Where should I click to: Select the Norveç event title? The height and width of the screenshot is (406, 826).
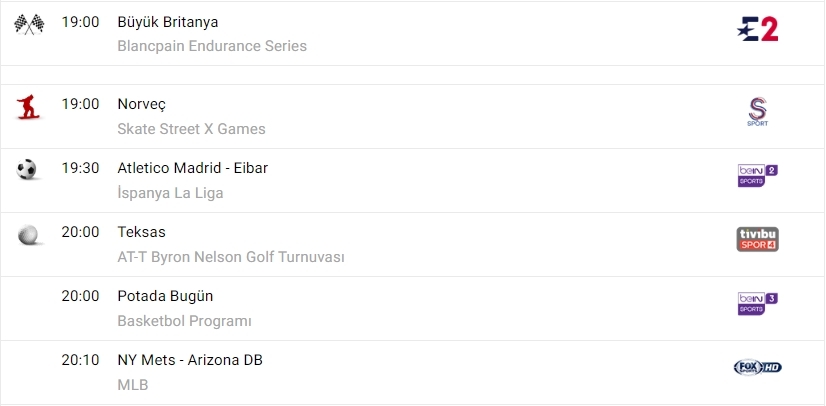(142, 104)
